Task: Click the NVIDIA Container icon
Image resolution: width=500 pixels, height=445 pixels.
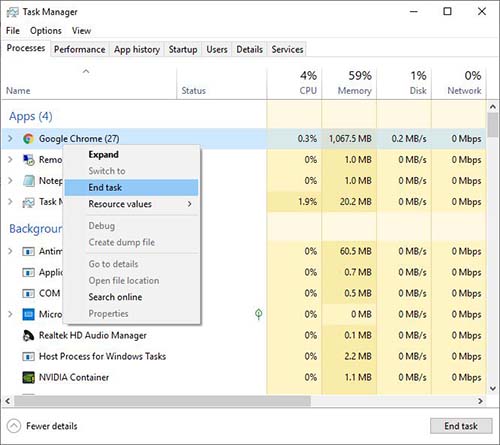Action: coord(28,377)
